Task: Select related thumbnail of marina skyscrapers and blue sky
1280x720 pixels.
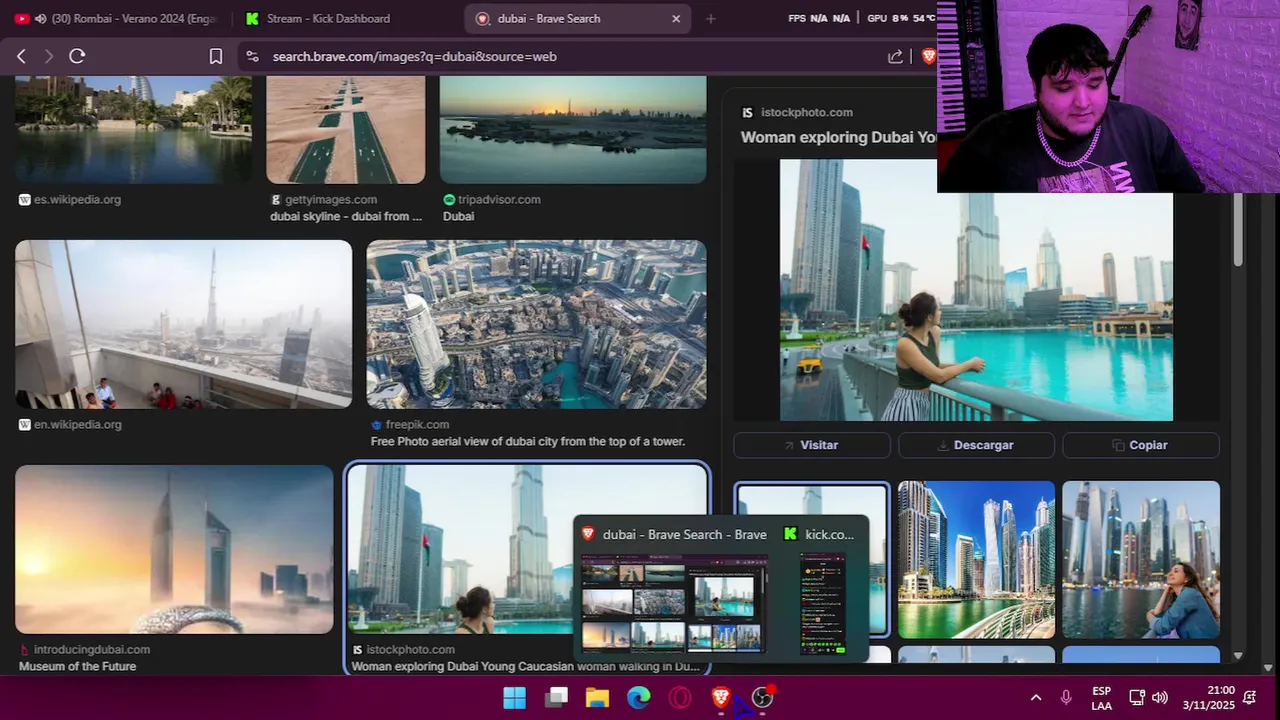Action: (976, 559)
